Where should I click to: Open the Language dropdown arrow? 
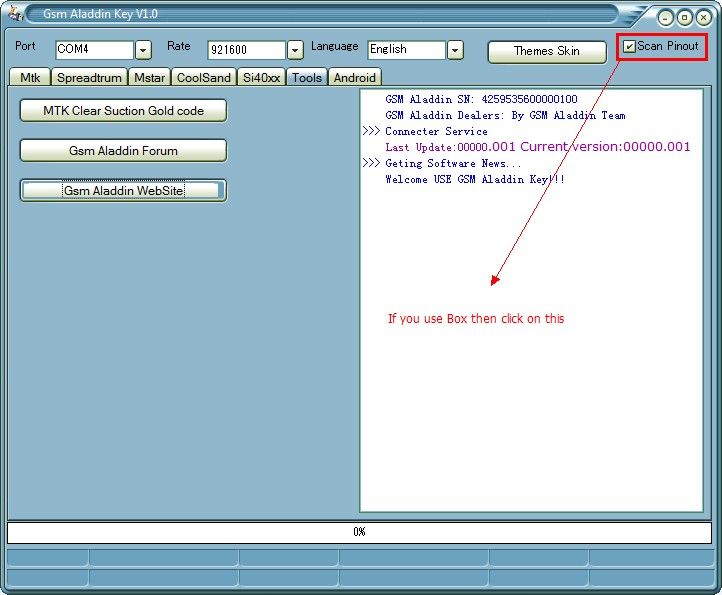(455, 50)
